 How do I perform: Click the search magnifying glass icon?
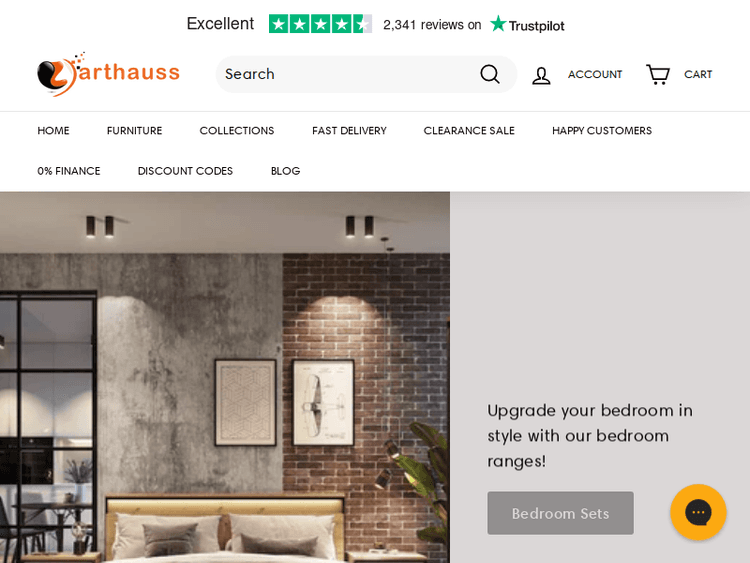(x=490, y=74)
